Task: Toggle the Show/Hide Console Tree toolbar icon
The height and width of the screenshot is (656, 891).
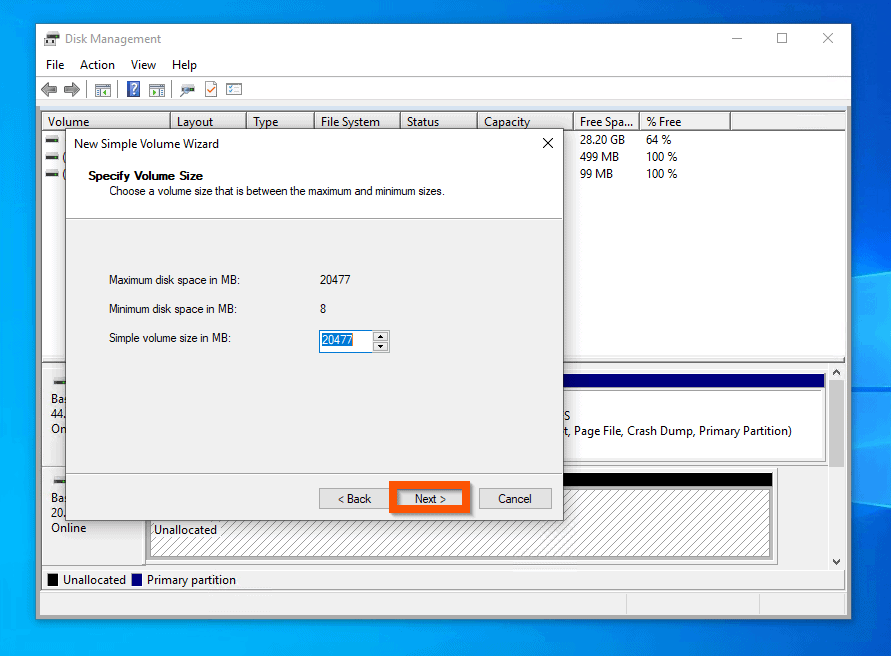Action: tap(103, 89)
